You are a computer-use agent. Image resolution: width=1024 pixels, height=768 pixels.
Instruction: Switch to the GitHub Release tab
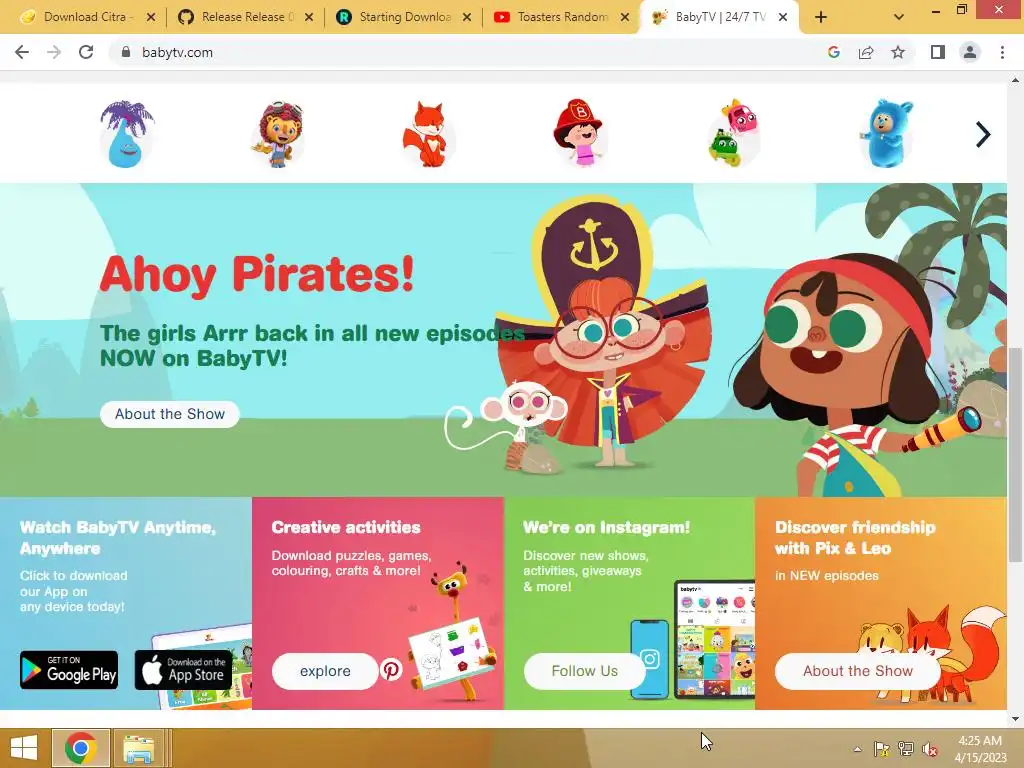(x=247, y=17)
